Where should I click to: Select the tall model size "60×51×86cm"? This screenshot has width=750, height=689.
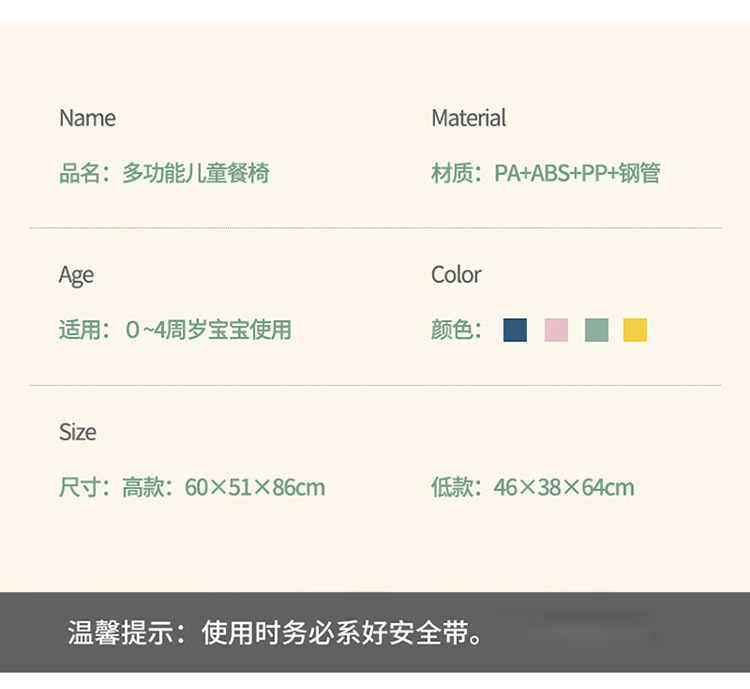tap(255, 488)
